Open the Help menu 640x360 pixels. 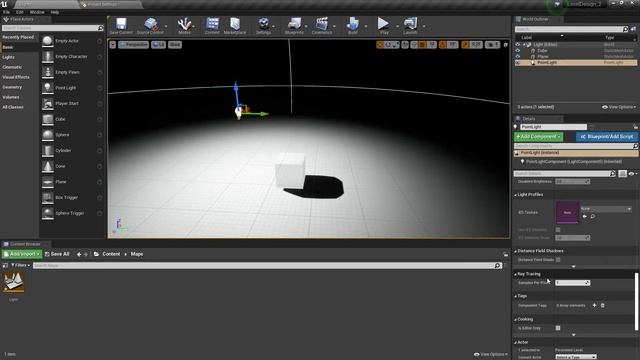tap(55, 12)
